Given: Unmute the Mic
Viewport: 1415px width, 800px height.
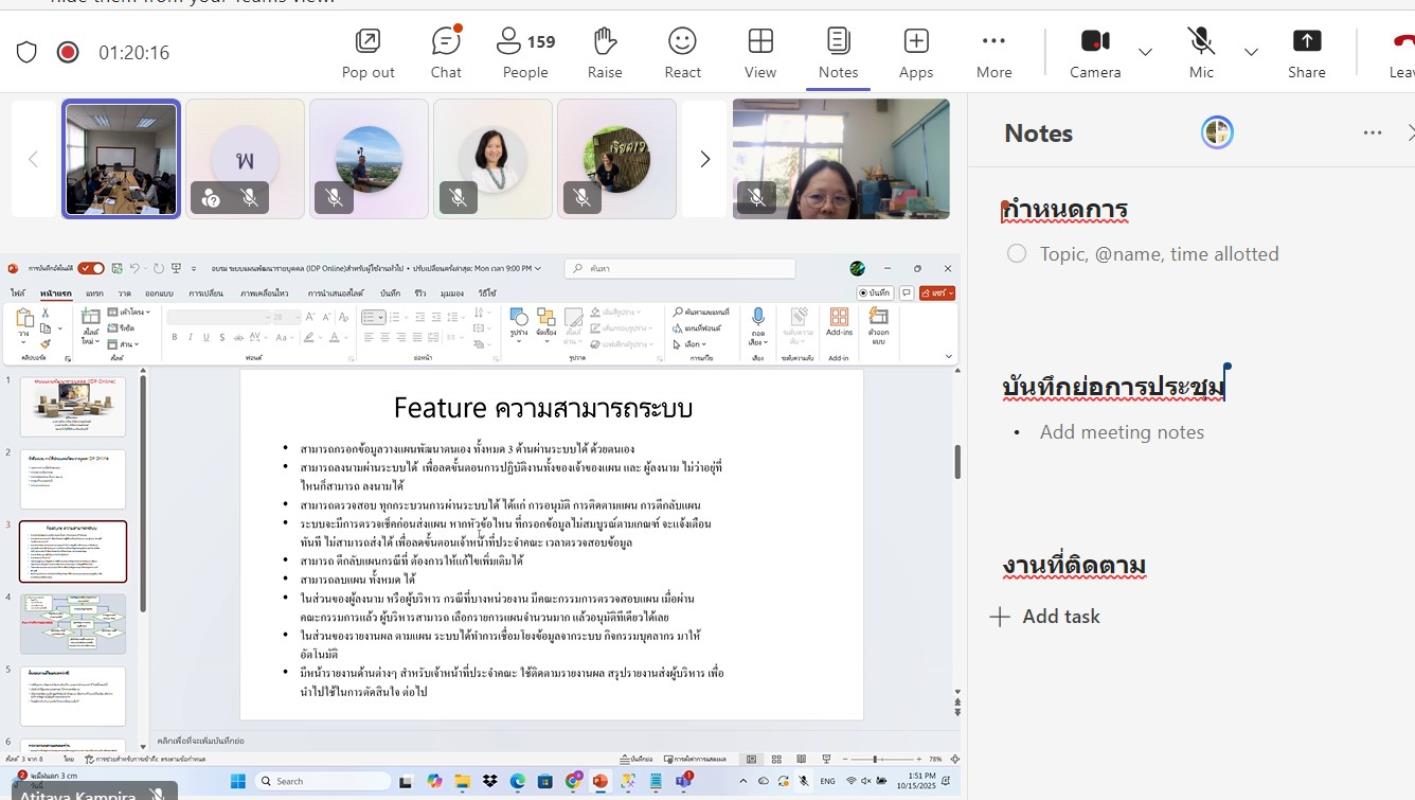Looking at the screenshot, I should pyautogui.click(x=1201, y=53).
